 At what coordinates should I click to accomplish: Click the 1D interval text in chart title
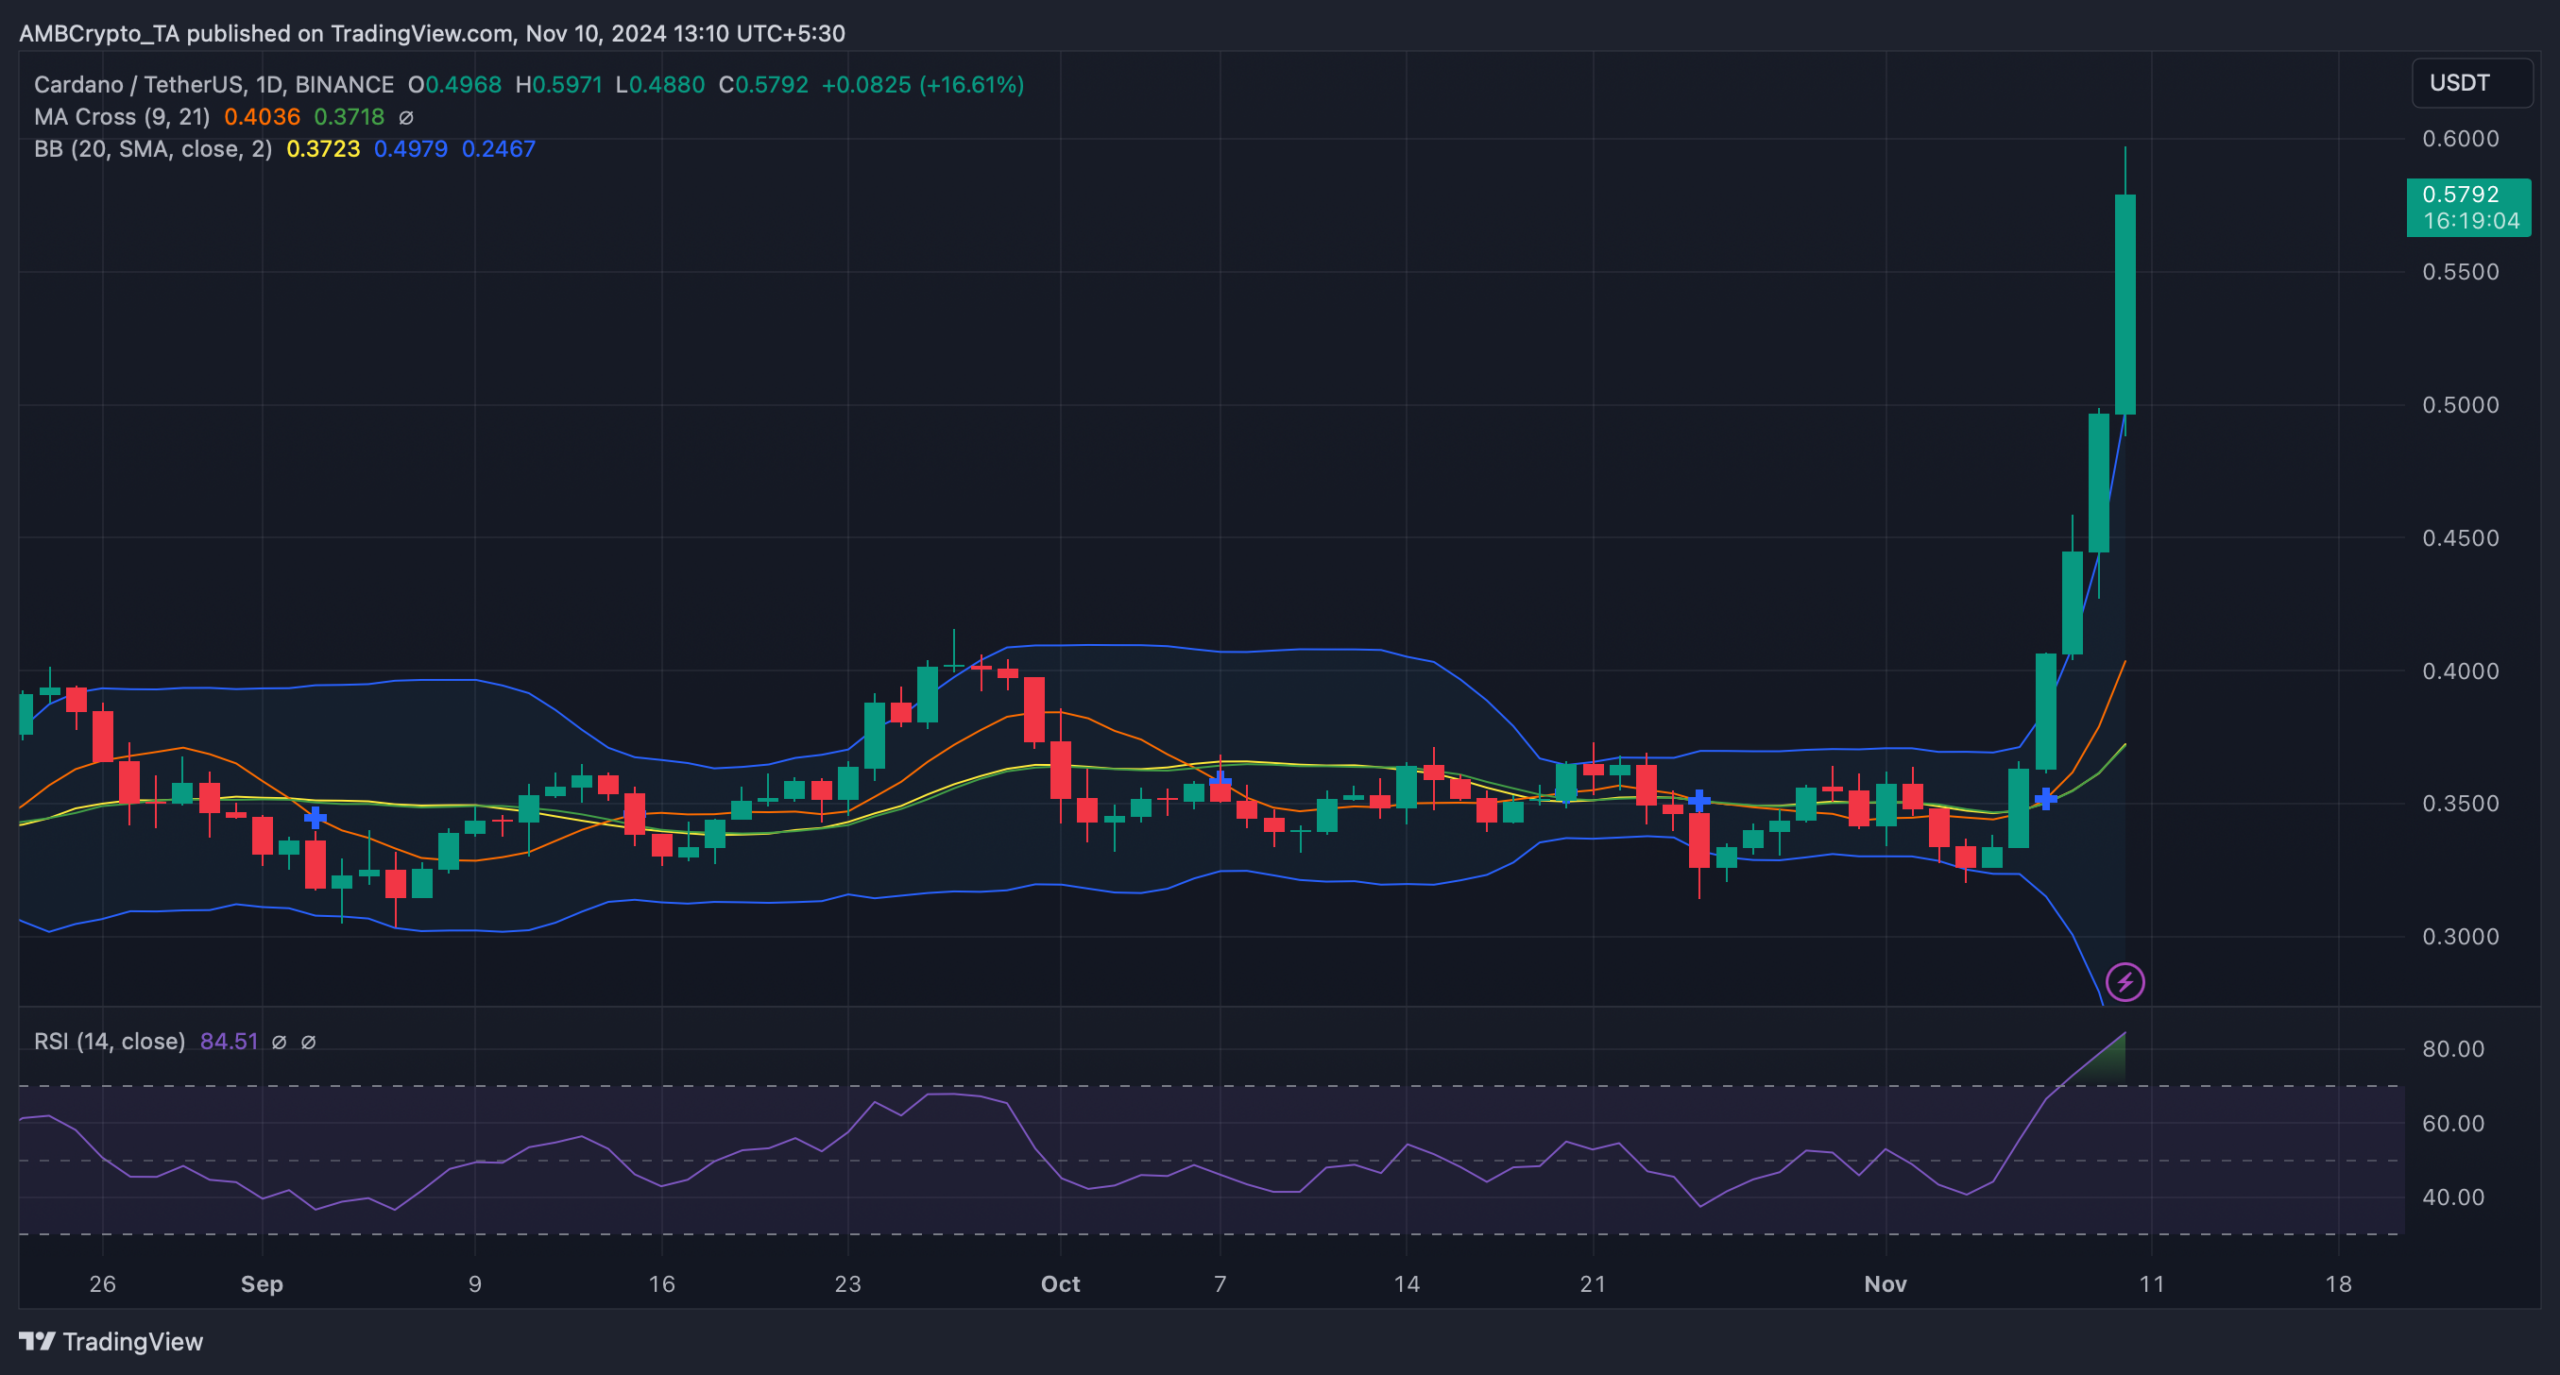tap(269, 85)
